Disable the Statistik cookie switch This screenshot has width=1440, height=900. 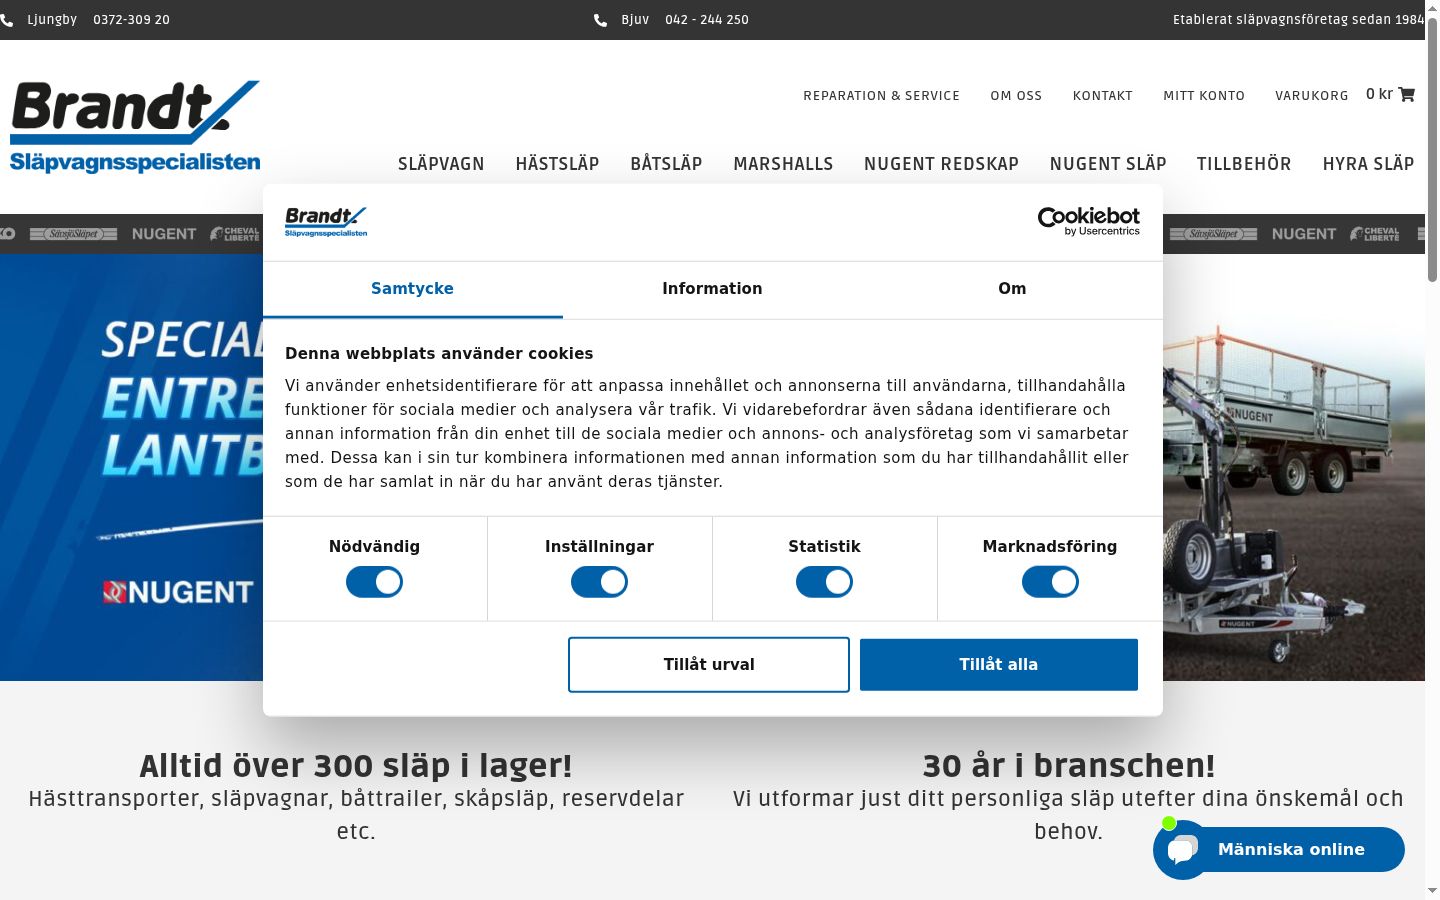[x=824, y=582]
